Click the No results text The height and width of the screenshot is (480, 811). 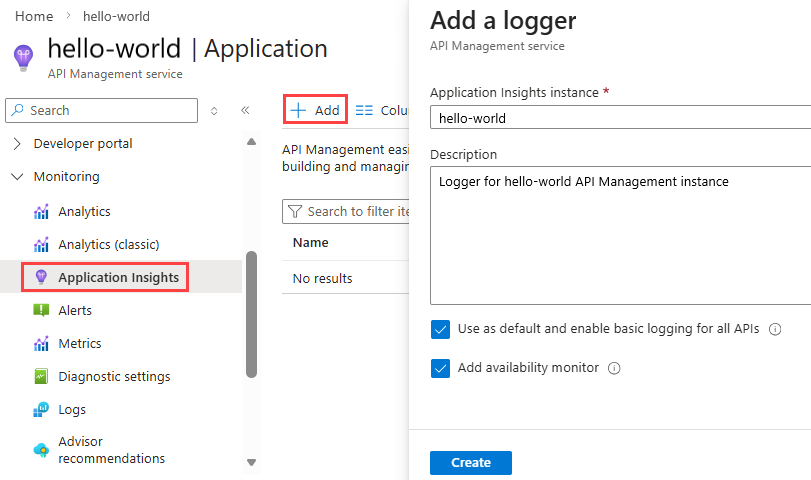pos(322,278)
